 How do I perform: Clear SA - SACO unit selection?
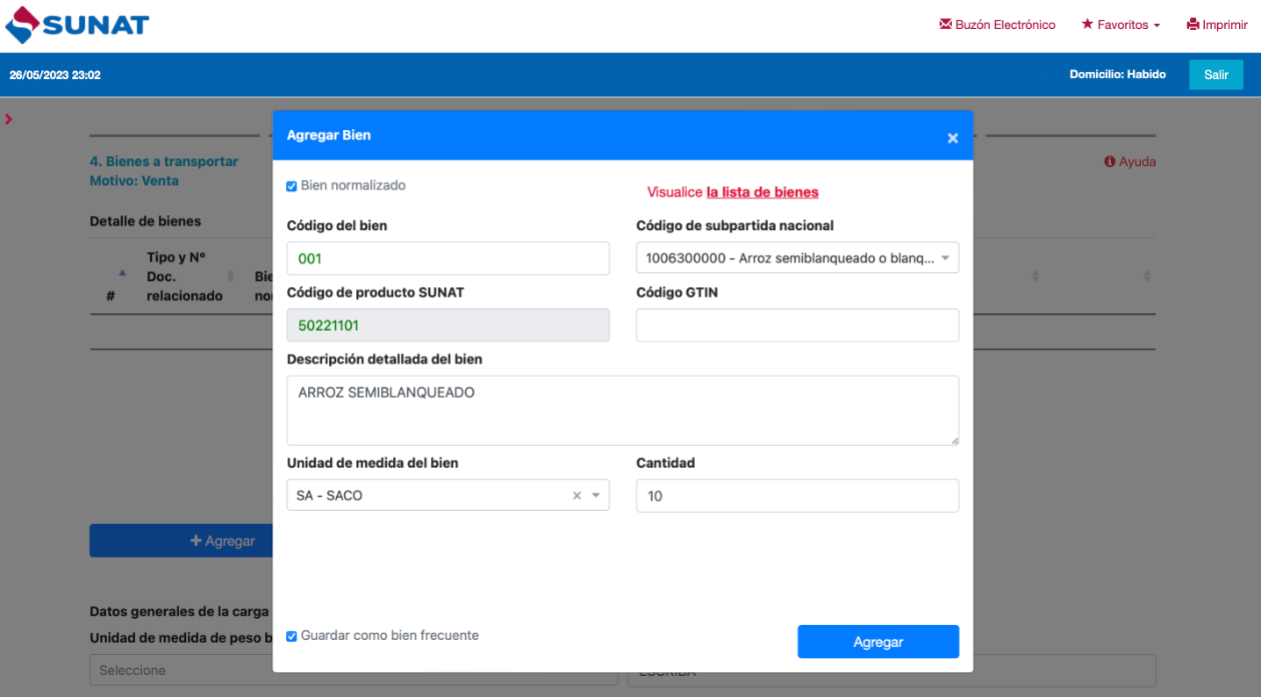pos(576,496)
